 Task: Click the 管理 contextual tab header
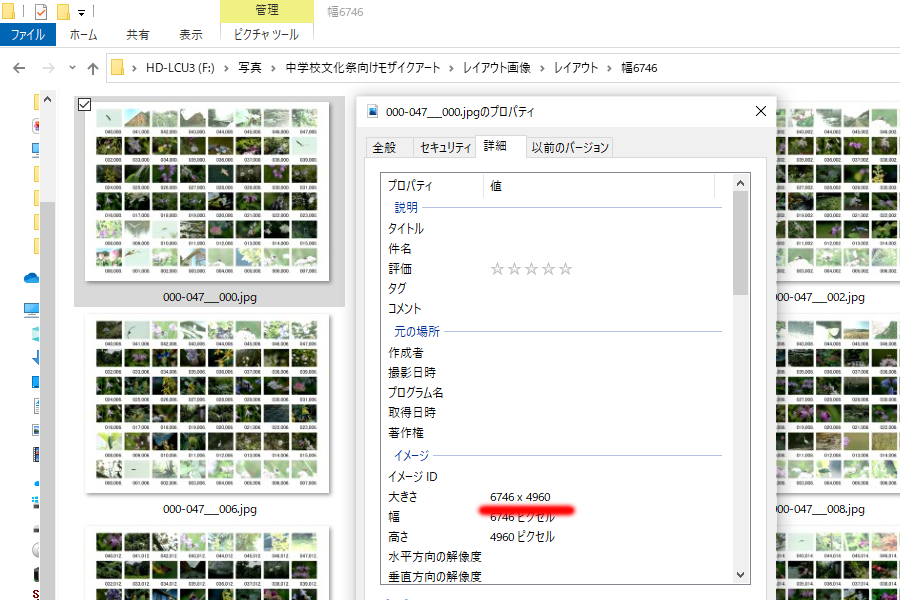[267, 10]
